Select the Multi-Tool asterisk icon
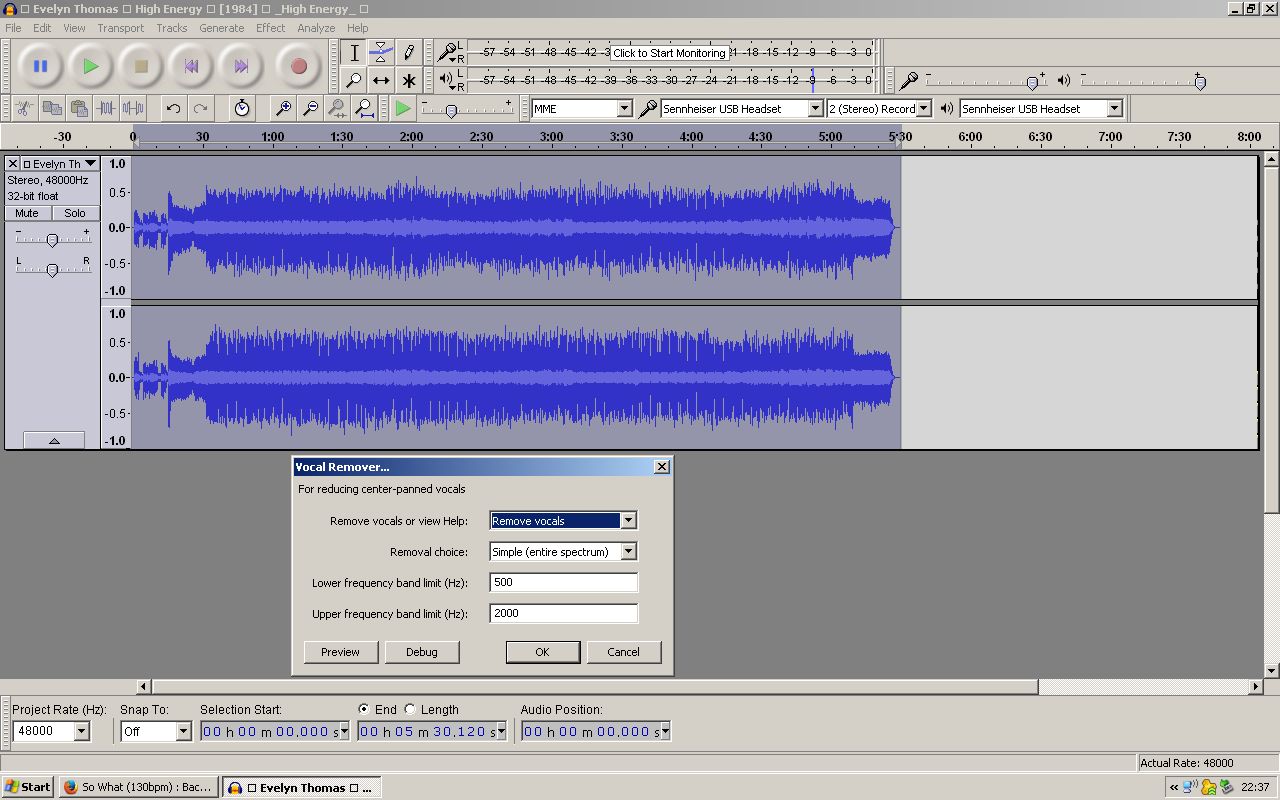 [408, 80]
